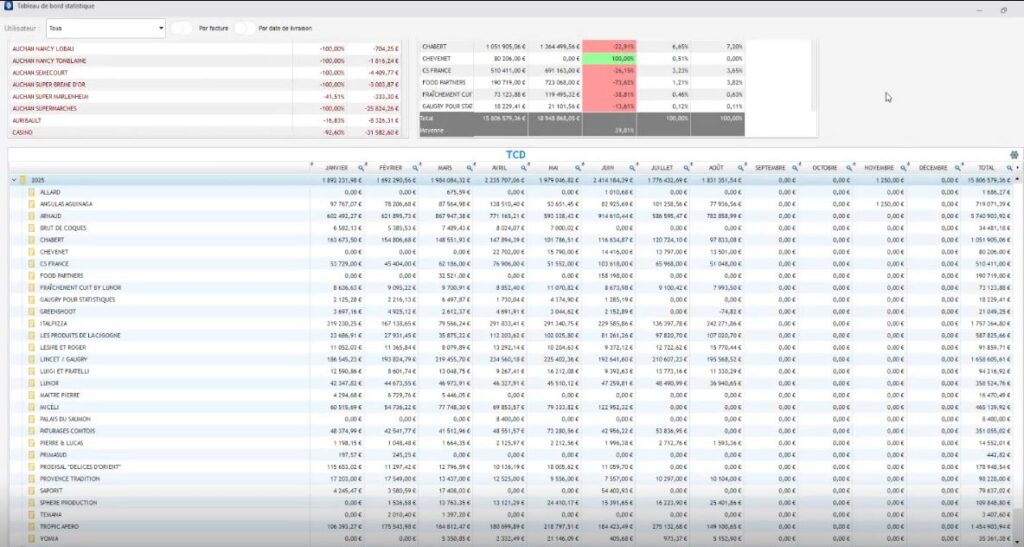1024x547 pixels.
Task: Click the search magnifier in SEPTEMBRE column
Action: (795, 168)
